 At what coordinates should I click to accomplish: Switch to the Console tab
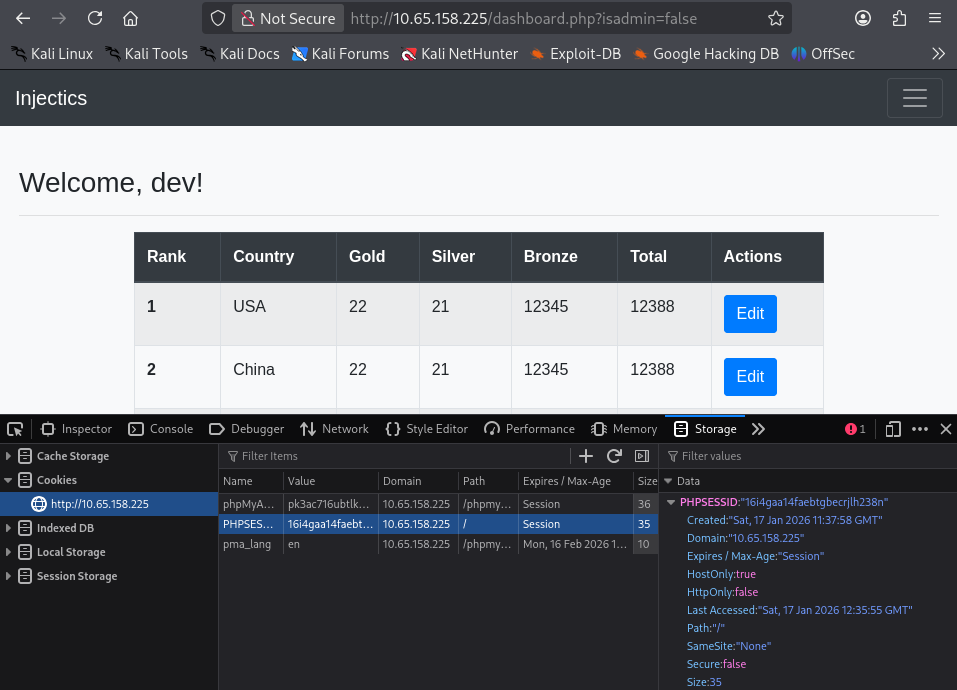tap(161, 429)
